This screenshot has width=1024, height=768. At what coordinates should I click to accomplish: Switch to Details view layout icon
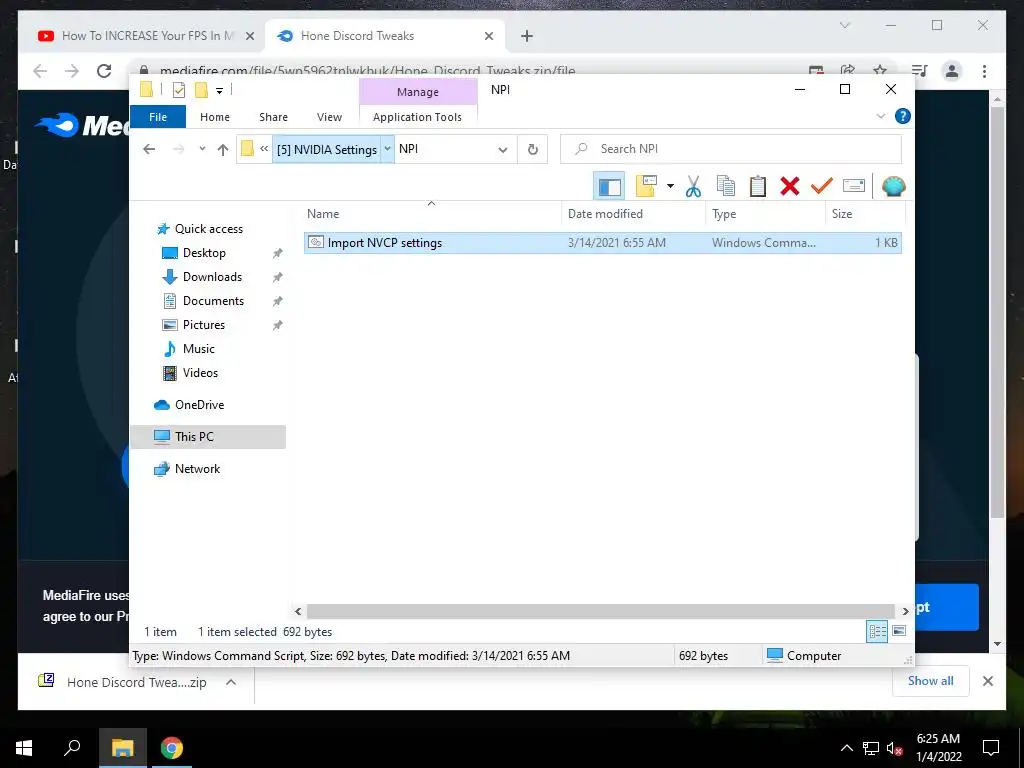point(877,632)
